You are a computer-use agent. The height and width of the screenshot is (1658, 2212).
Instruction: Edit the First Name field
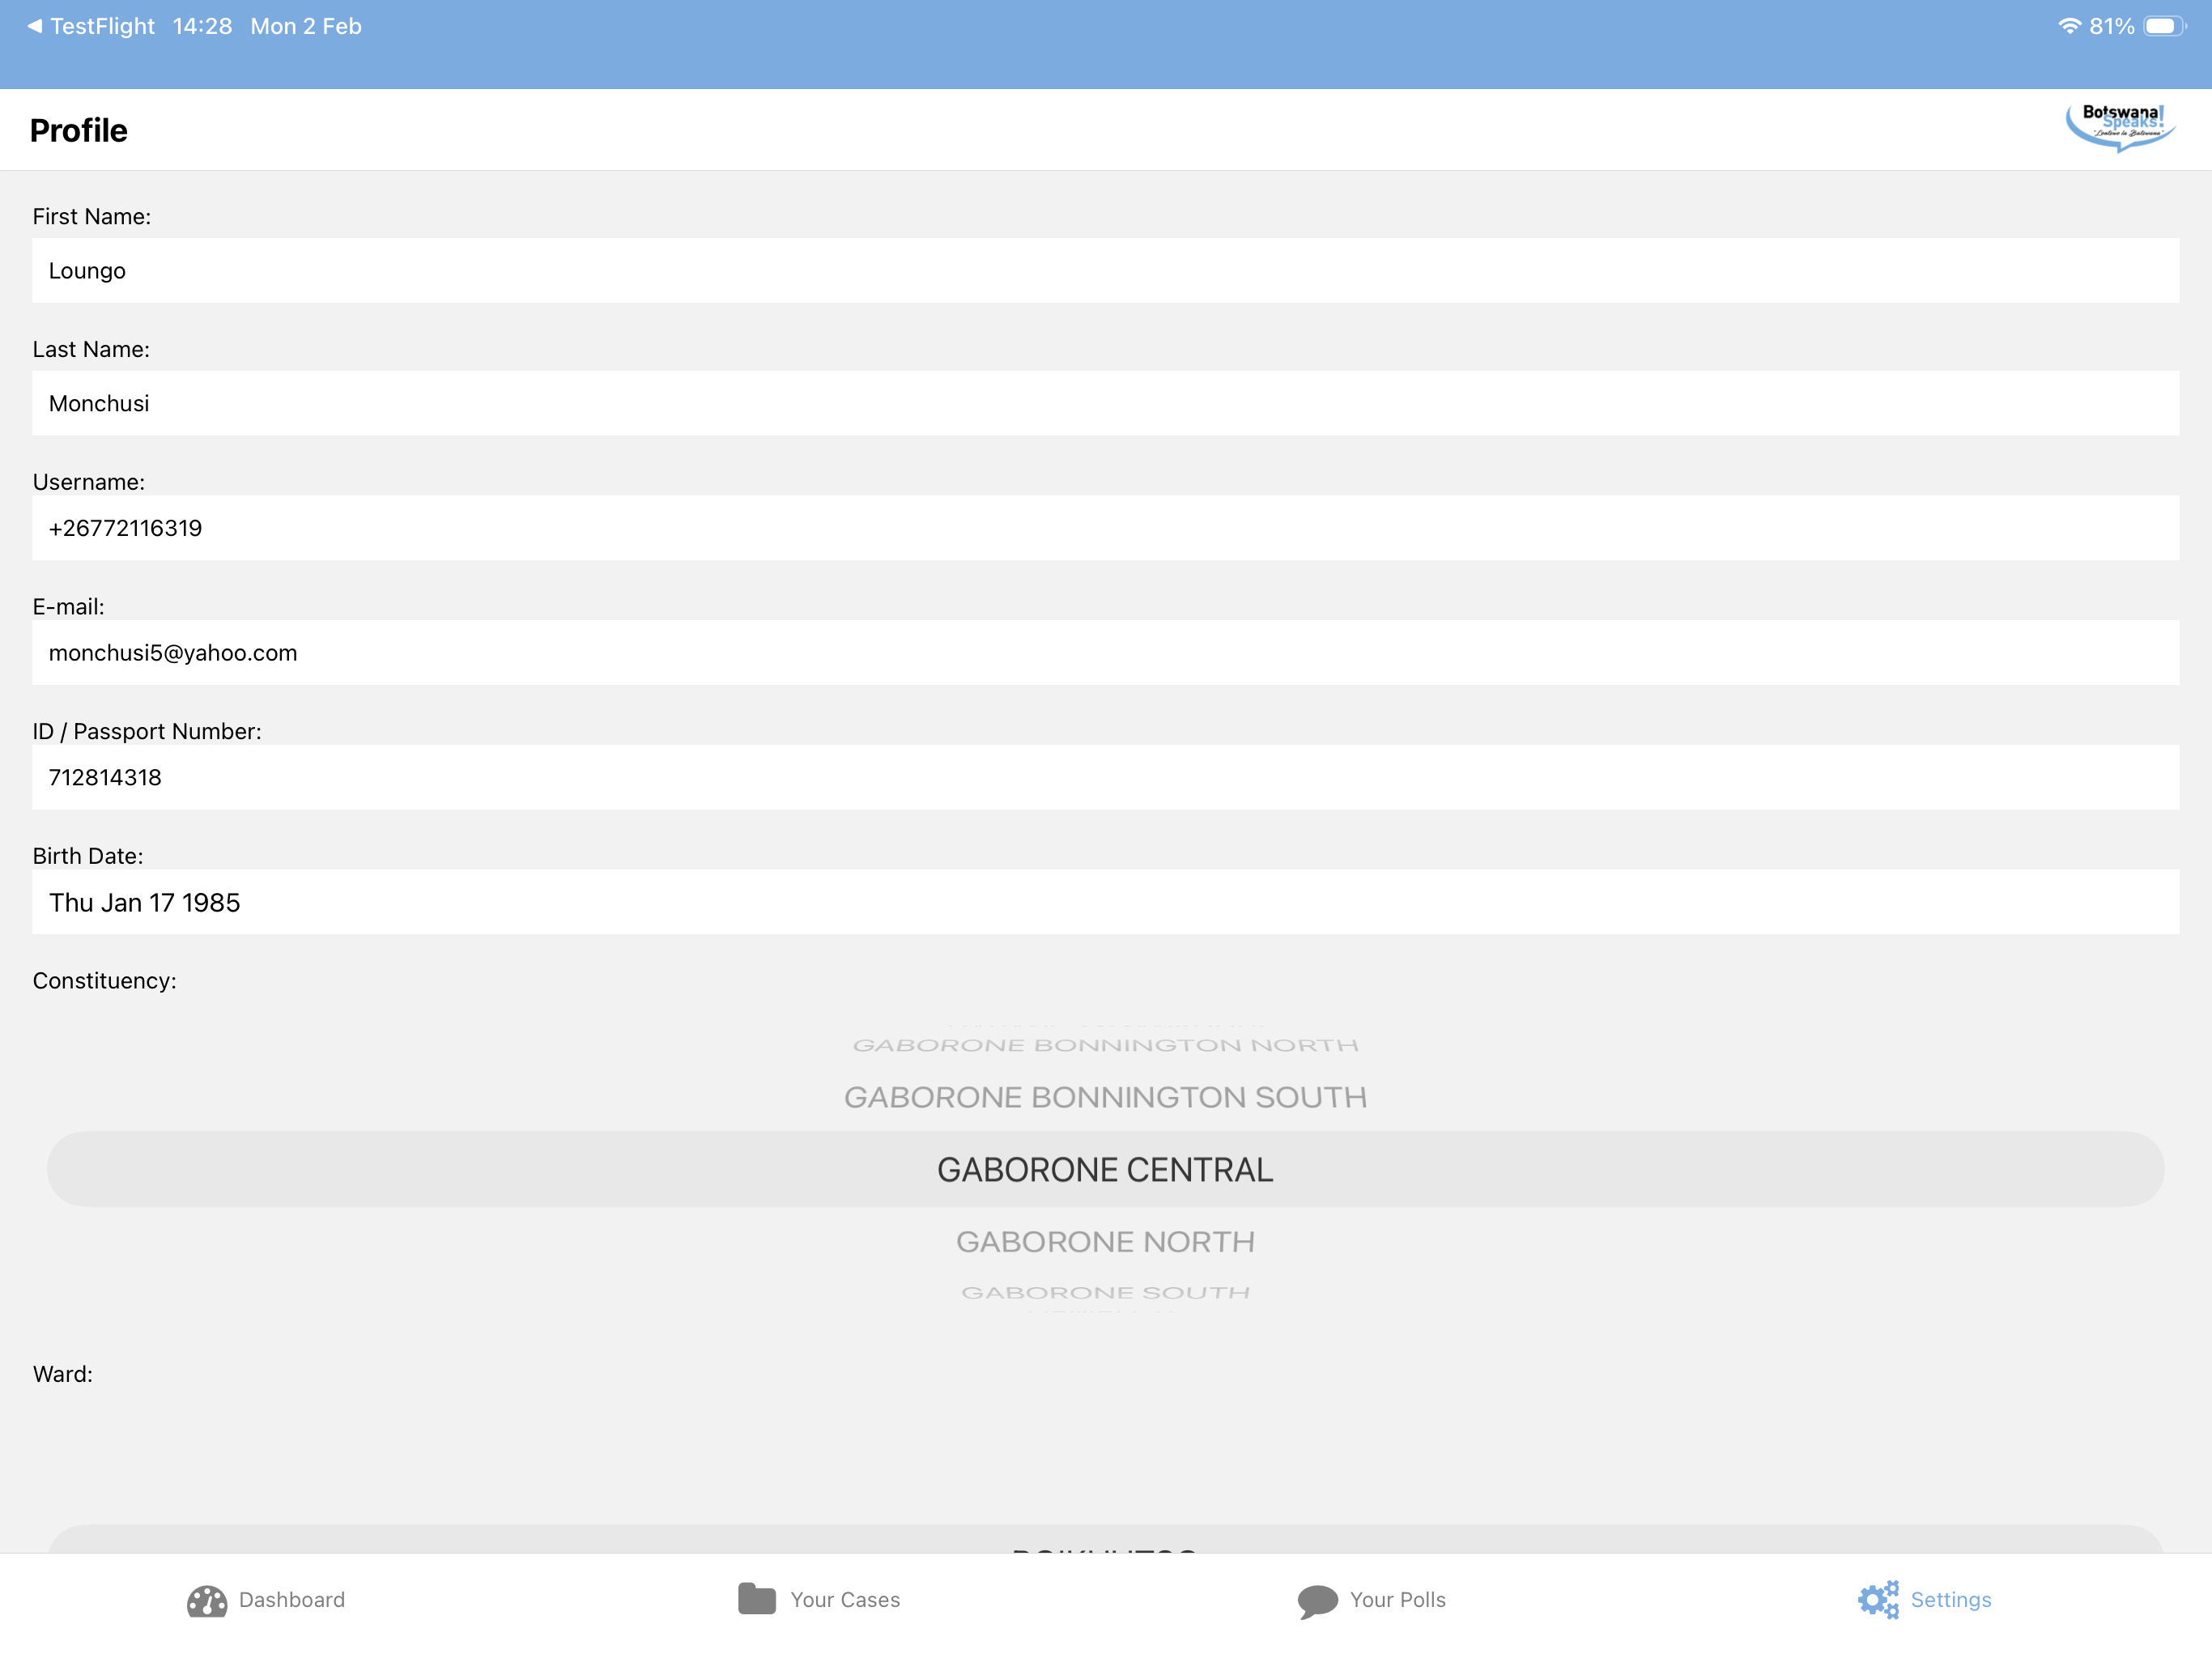1106,270
